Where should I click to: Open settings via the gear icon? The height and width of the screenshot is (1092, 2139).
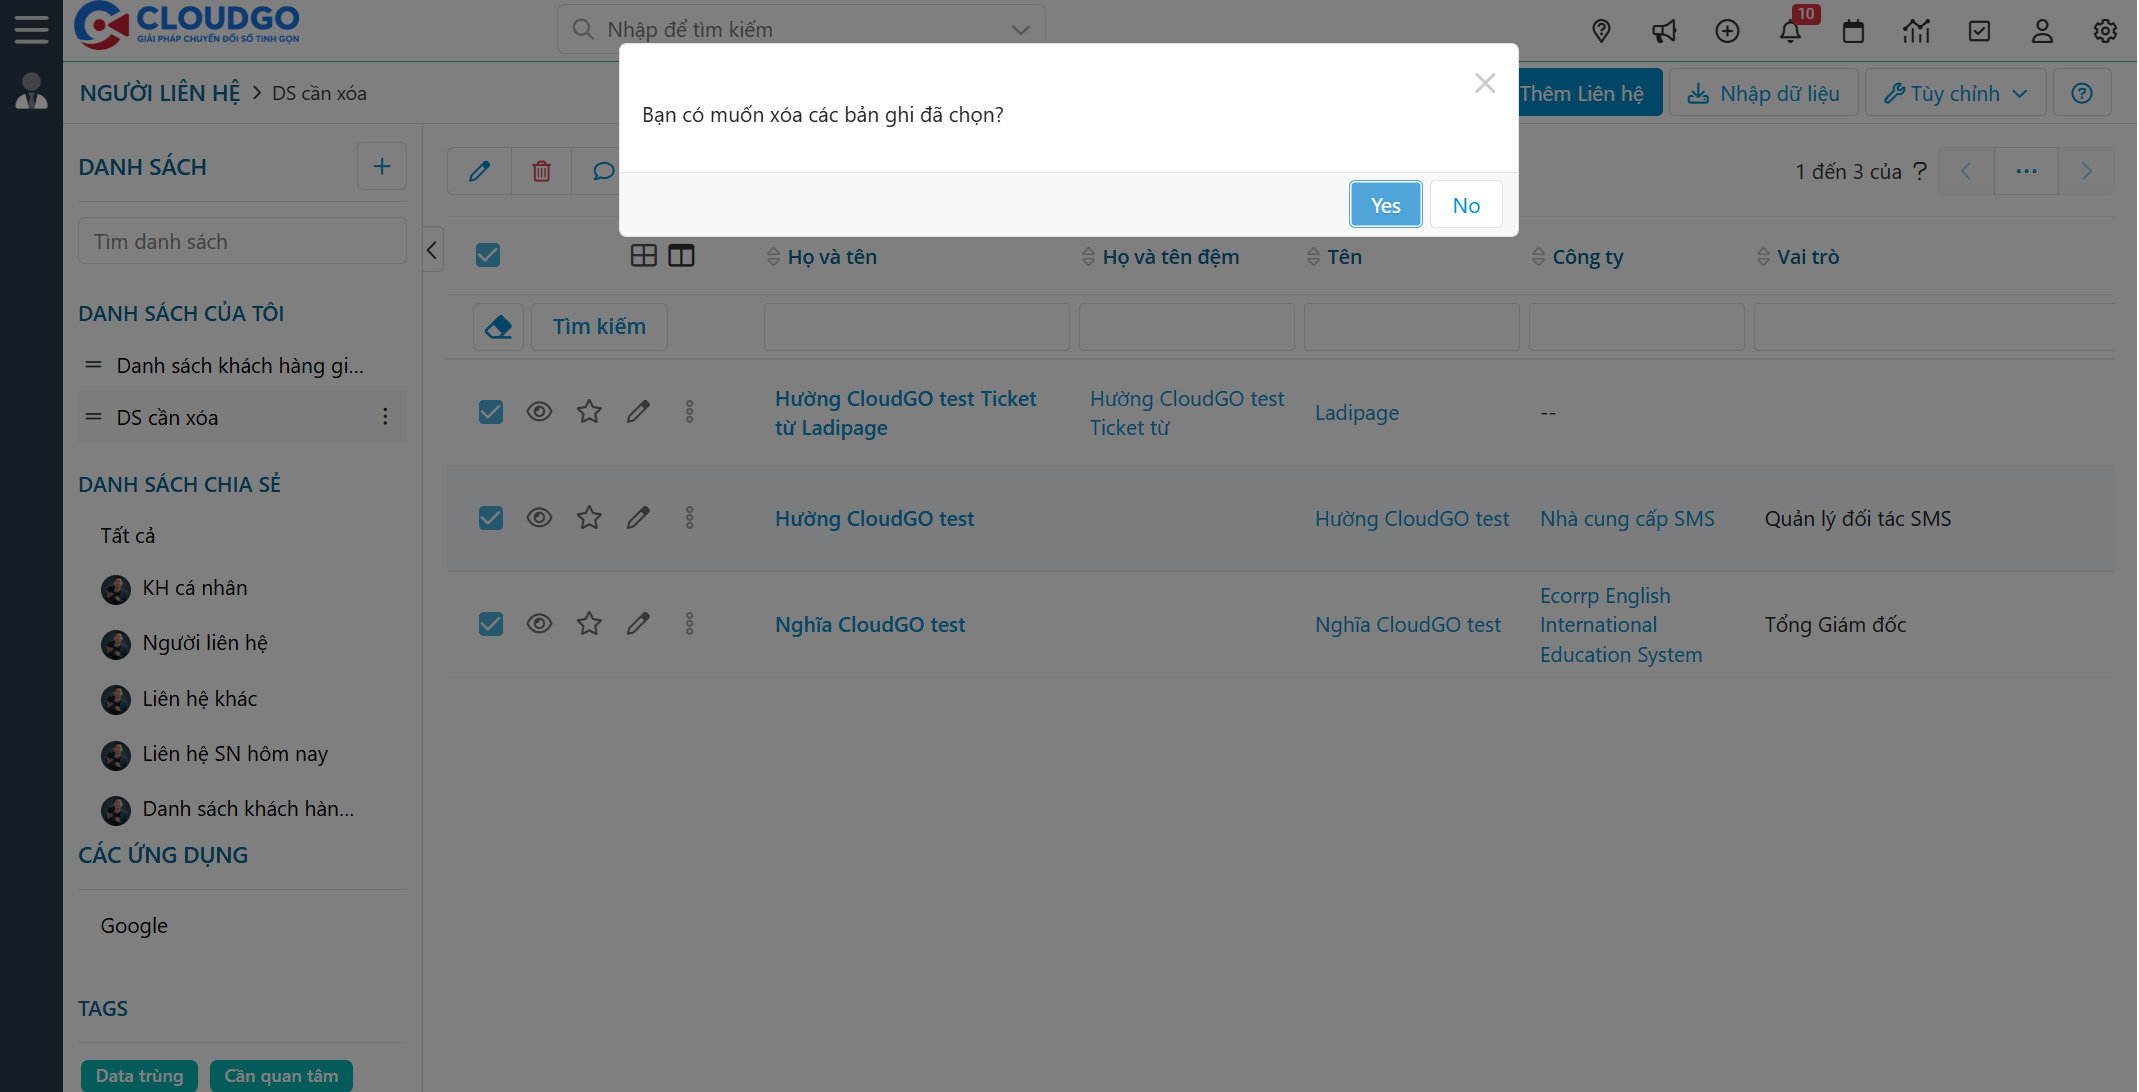pos(2105,31)
